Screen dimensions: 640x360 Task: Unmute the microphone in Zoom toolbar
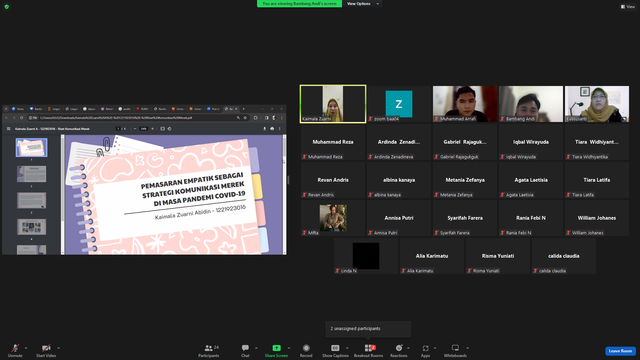[x=15, y=350]
